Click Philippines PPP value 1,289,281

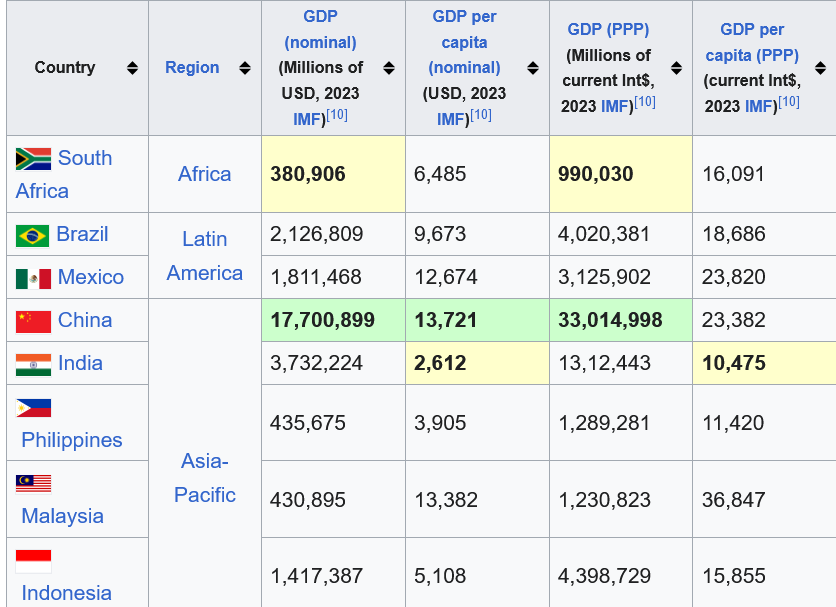pos(604,423)
